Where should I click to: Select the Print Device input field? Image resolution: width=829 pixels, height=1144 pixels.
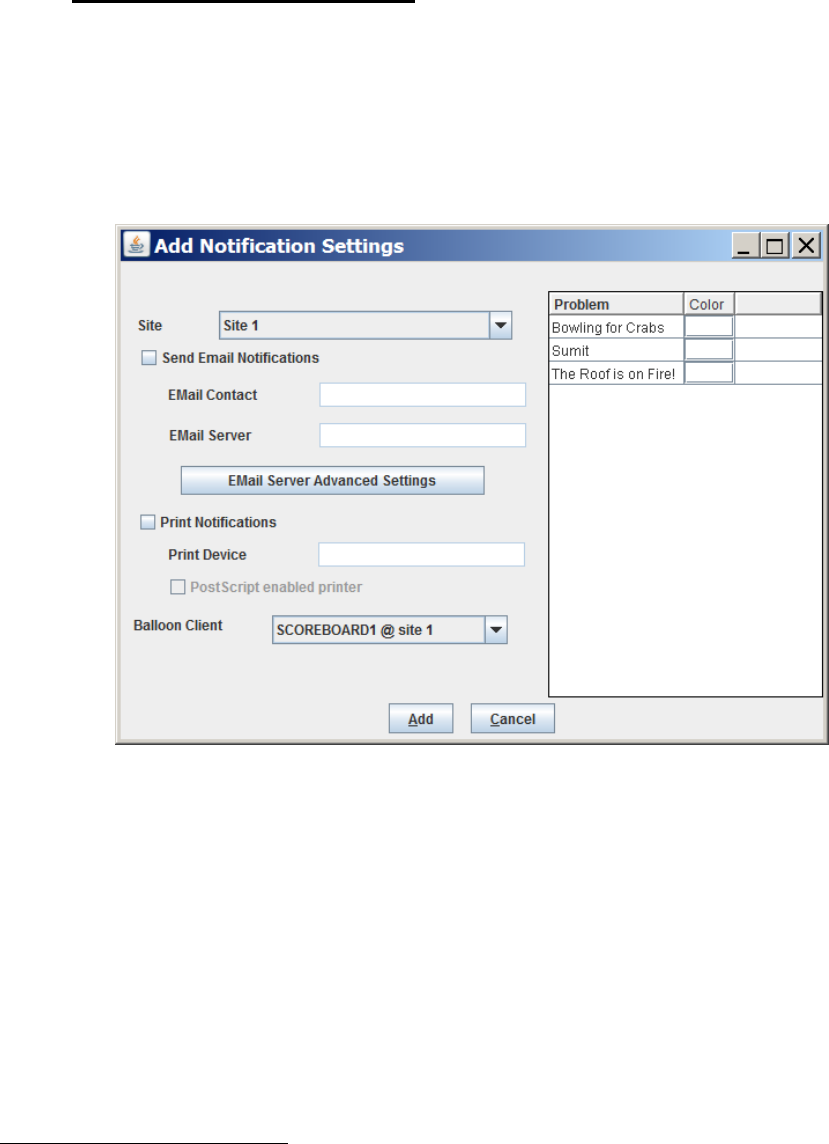coord(421,554)
